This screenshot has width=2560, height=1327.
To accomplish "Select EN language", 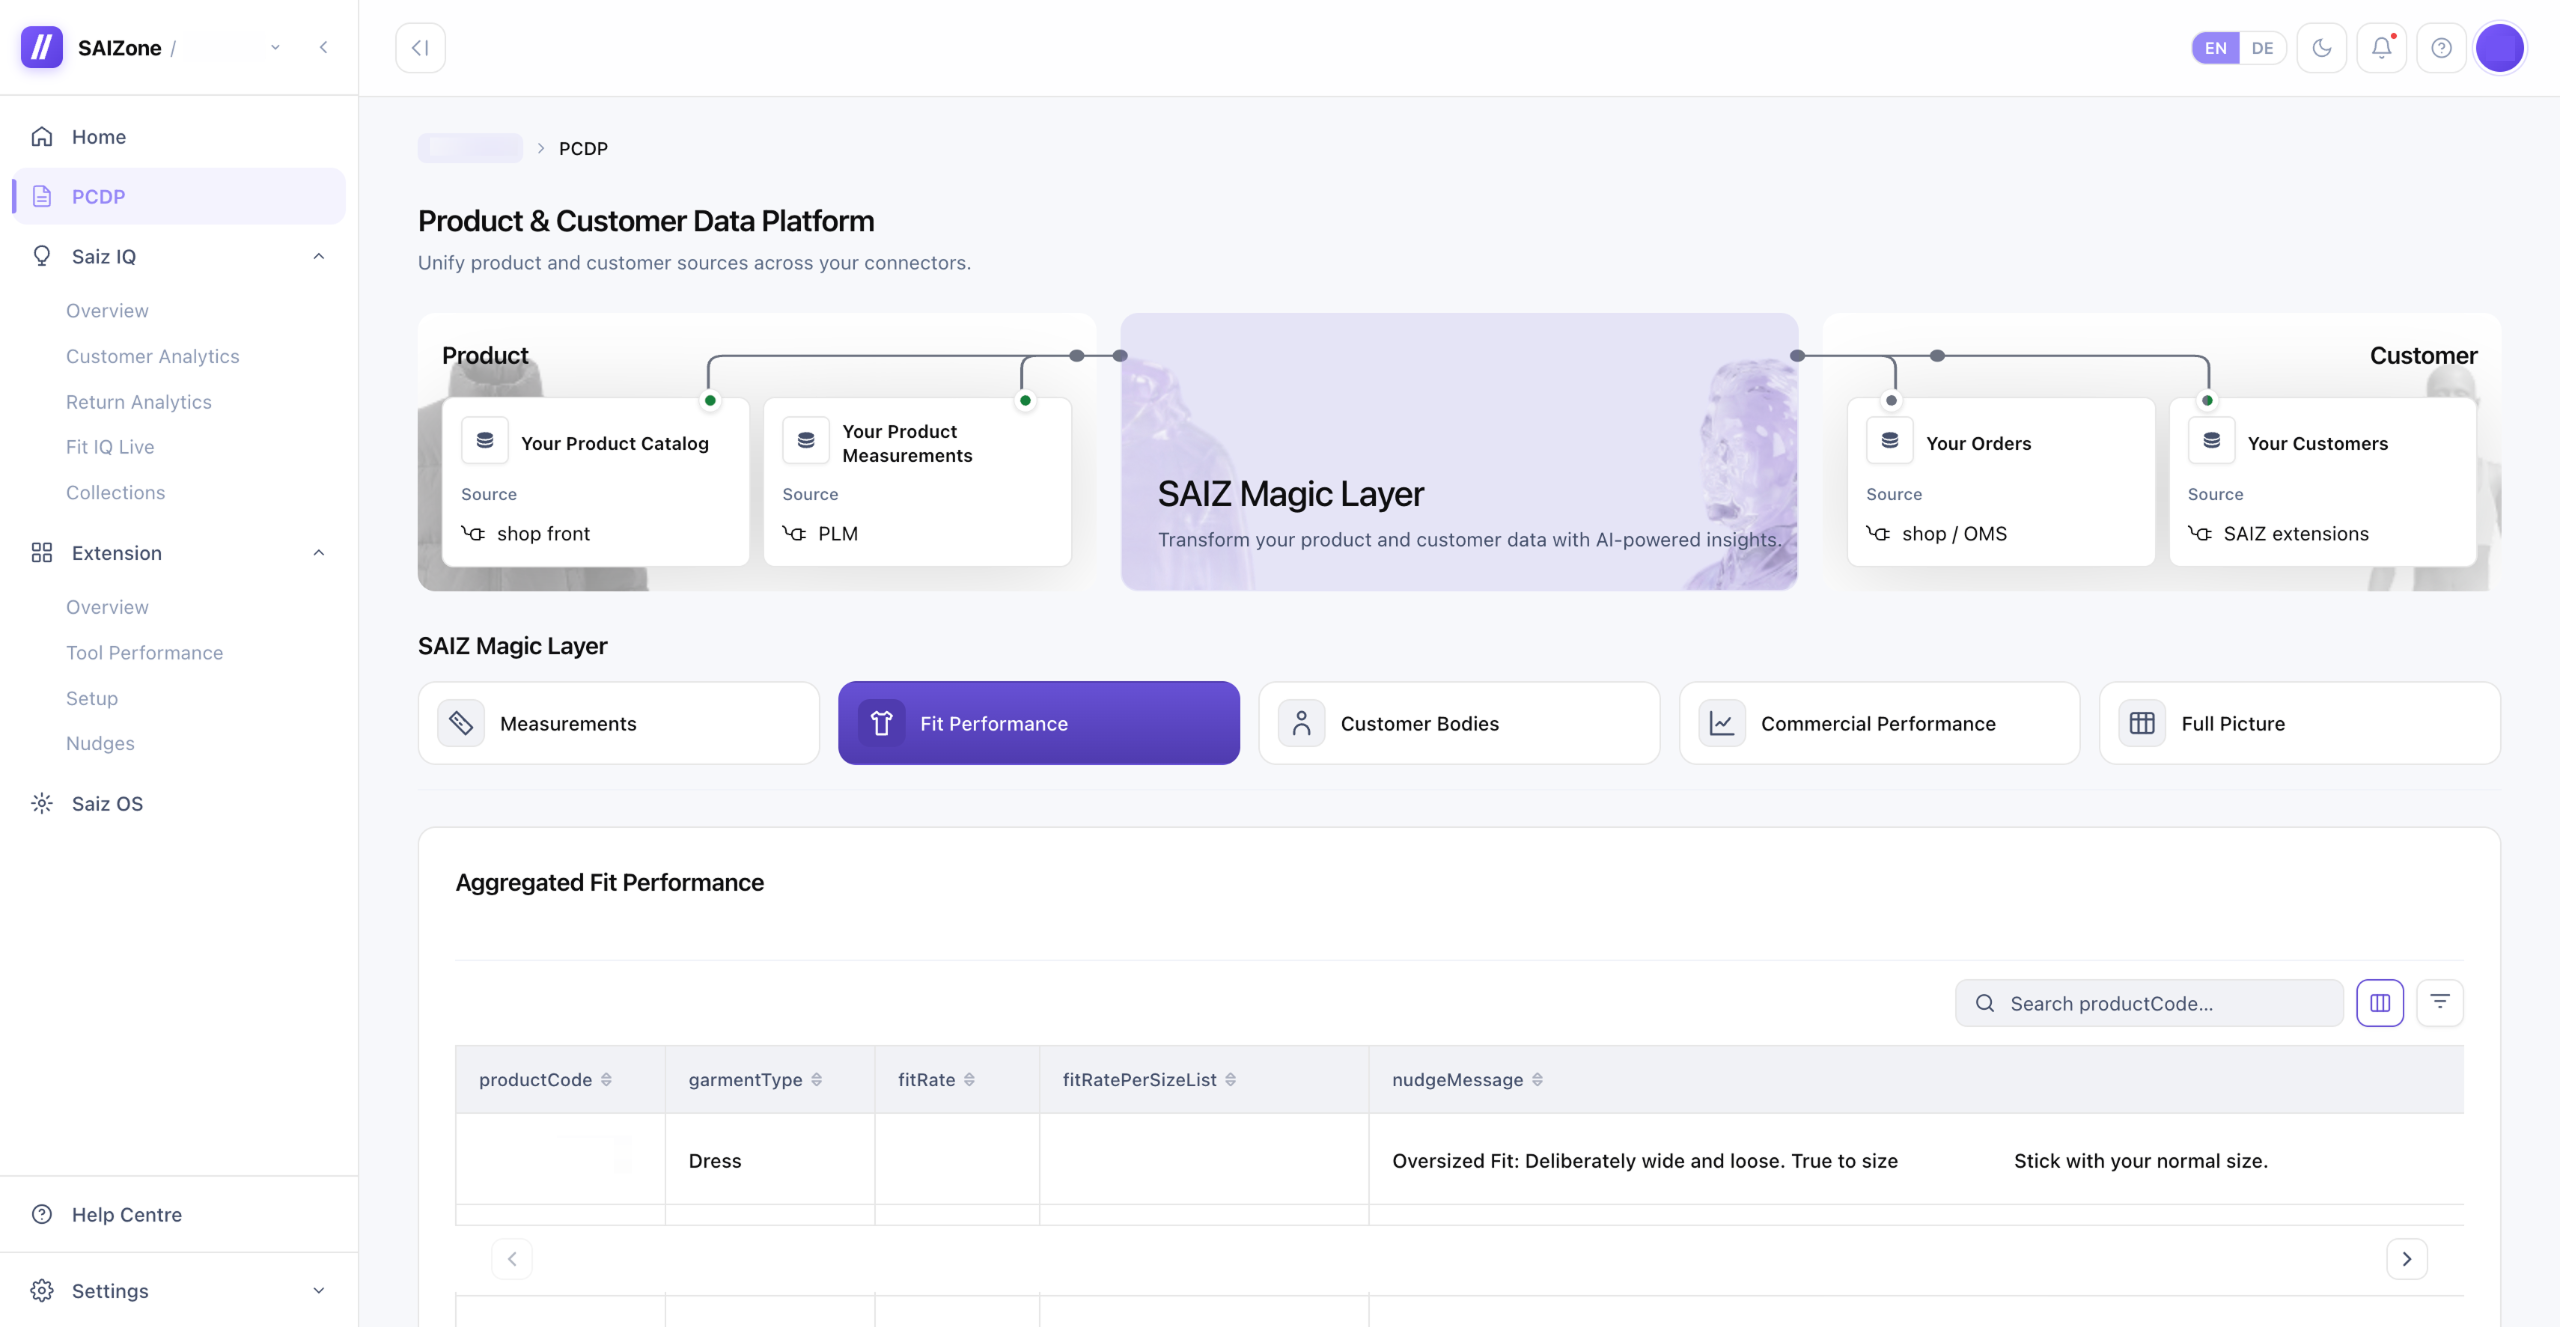I will (x=2216, y=47).
